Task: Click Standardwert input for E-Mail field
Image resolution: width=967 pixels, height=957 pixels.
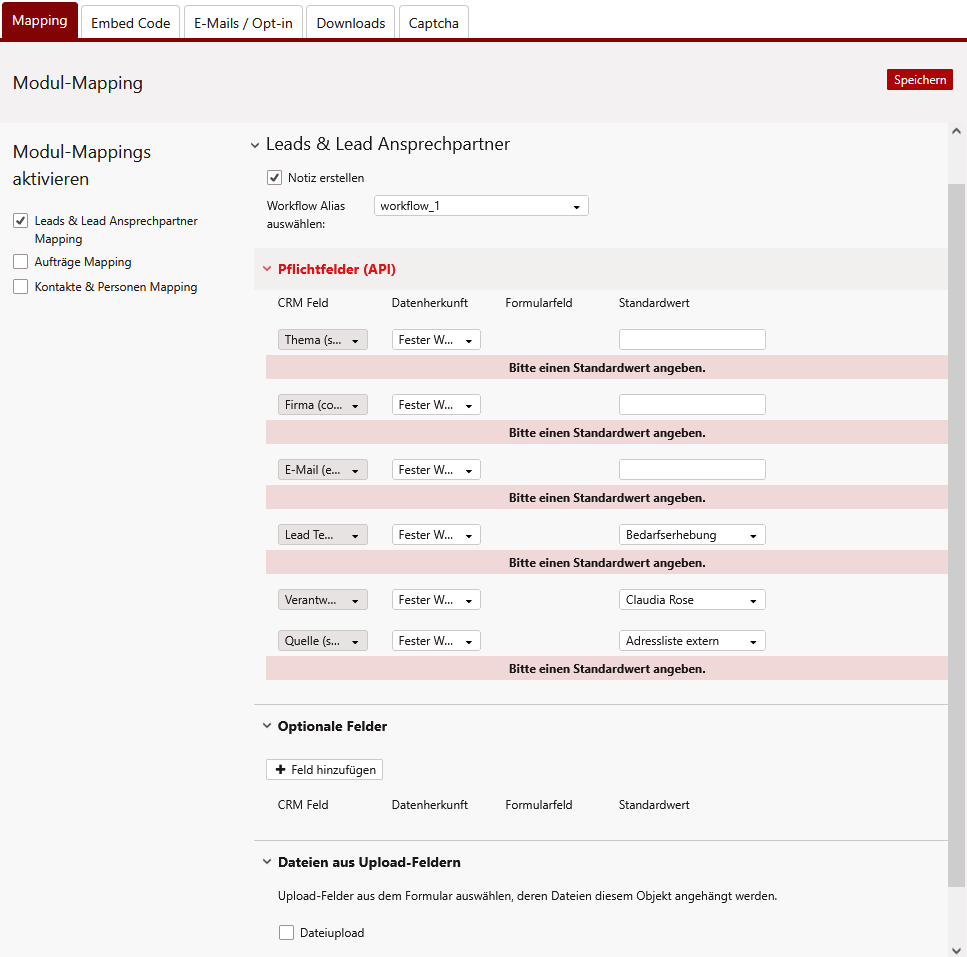Action: click(692, 470)
